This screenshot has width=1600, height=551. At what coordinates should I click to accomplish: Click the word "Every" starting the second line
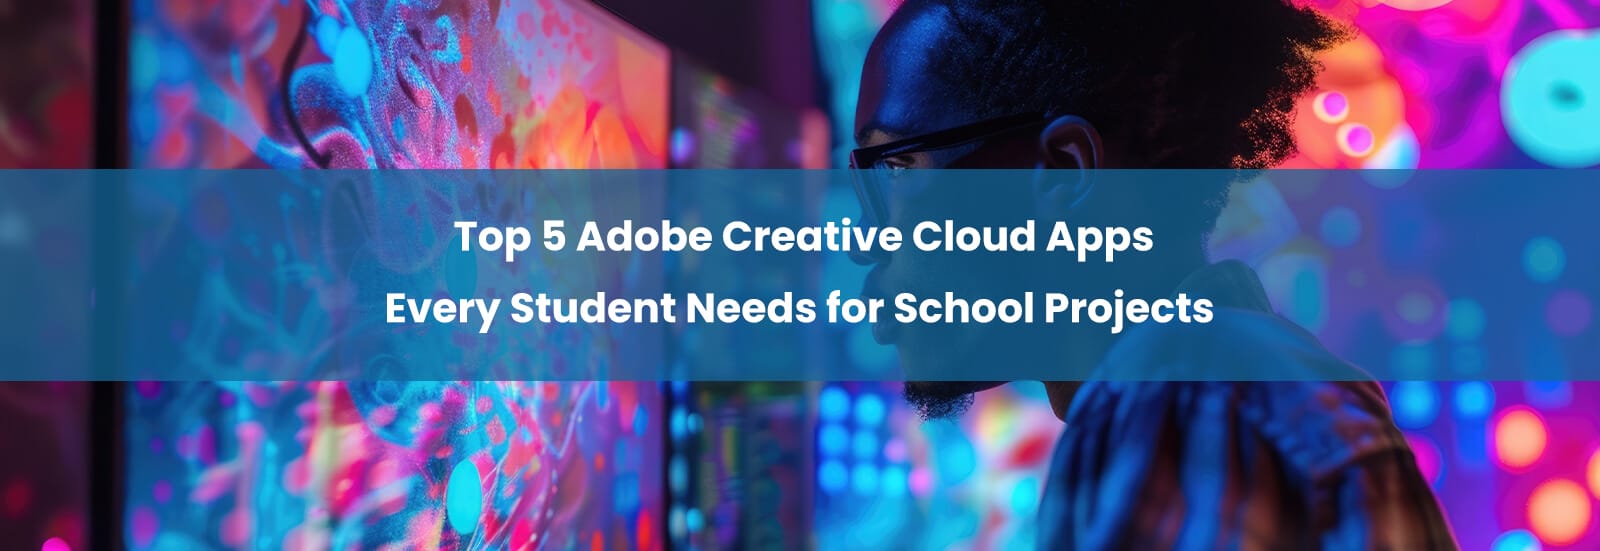tap(442, 310)
